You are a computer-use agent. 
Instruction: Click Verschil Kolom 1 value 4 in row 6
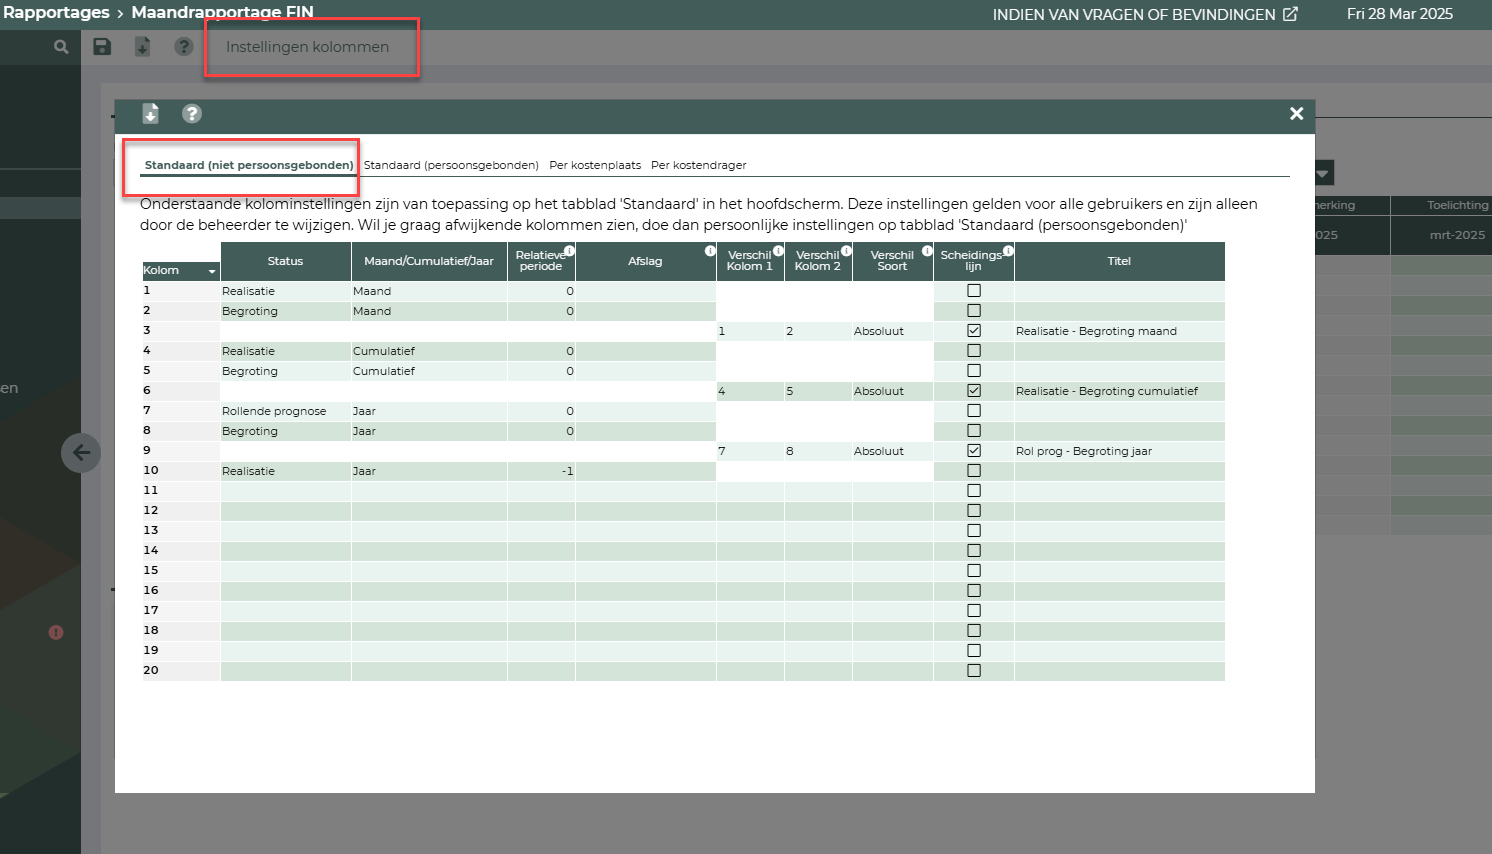click(x=750, y=391)
